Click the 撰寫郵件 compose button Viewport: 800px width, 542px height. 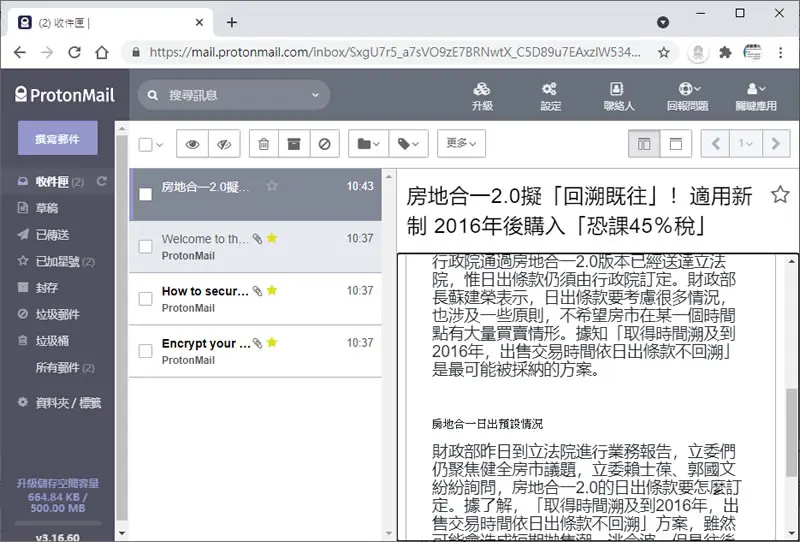pyautogui.click(x=58, y=138)
